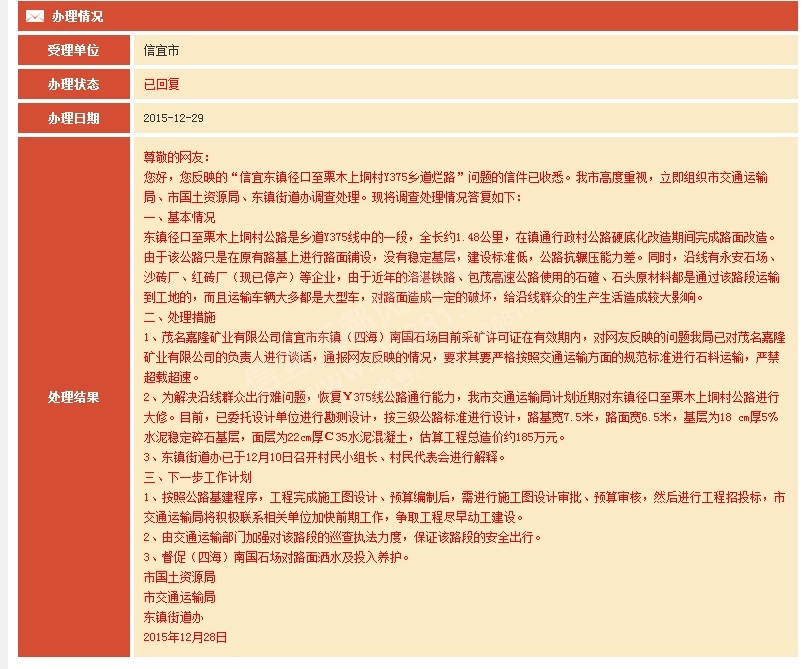This screenshot has height=669, width=807.
Task: Select the 办理状态 label cell
Action: (74, 84)
